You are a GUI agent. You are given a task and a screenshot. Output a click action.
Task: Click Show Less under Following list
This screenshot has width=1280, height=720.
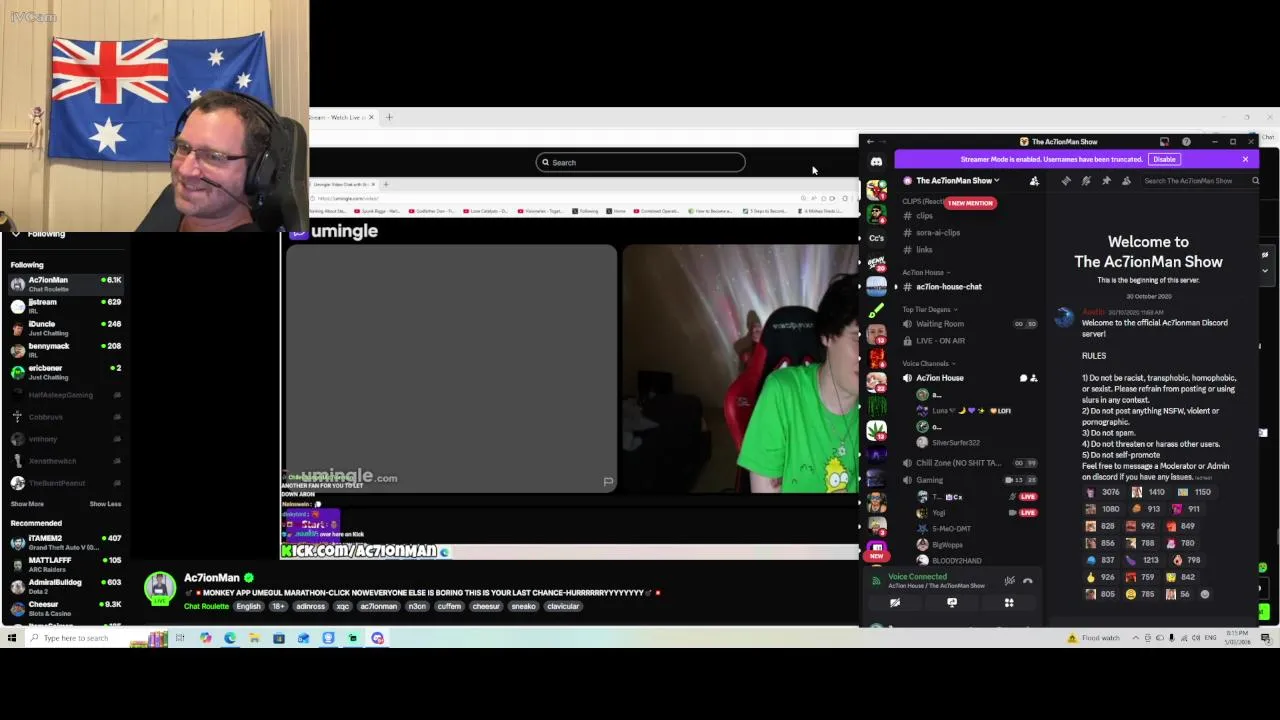click(x=105, y=504)
